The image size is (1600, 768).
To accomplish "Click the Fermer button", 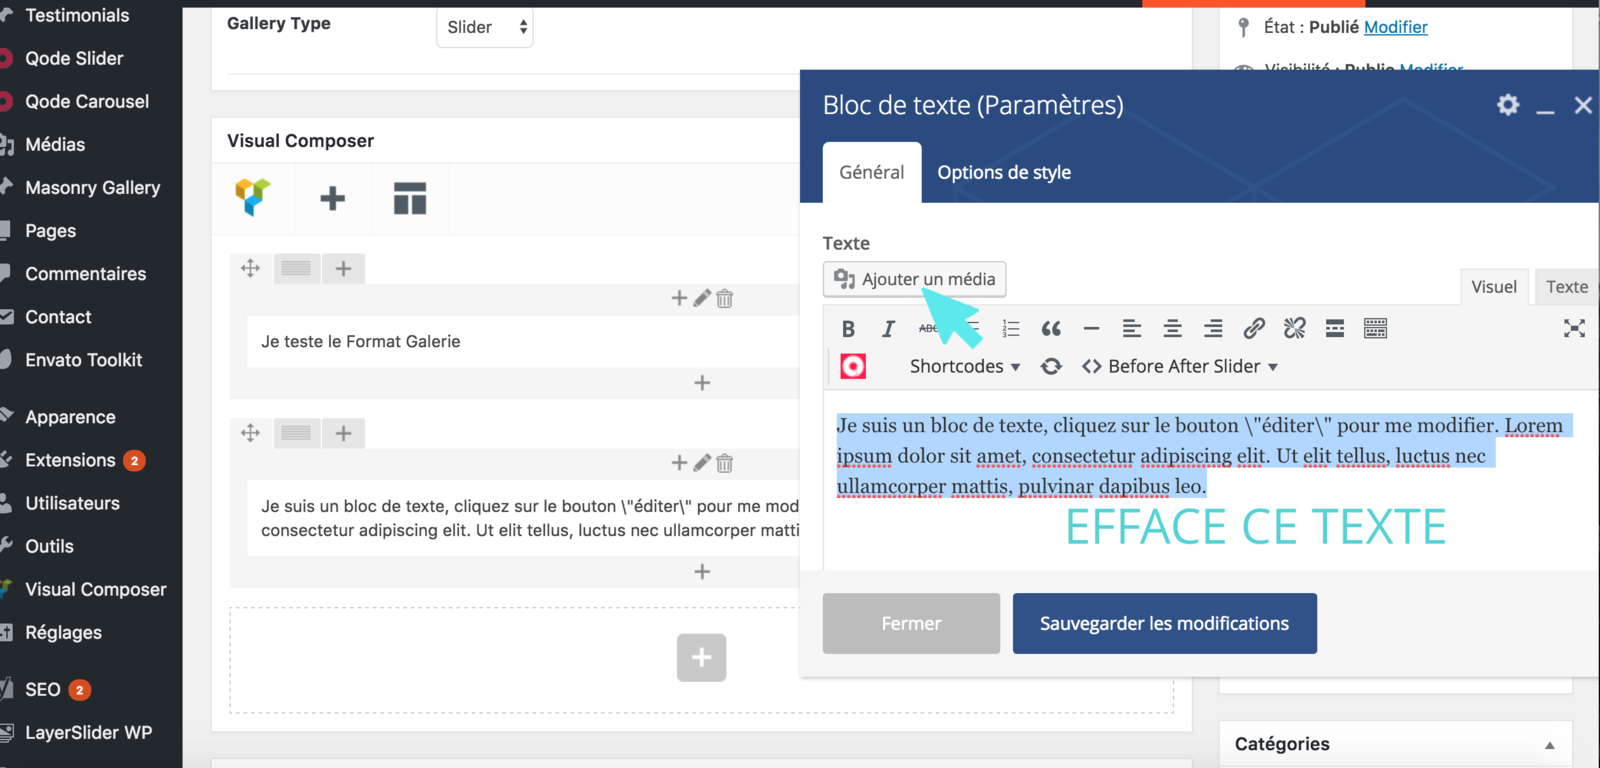I will 911,623.
